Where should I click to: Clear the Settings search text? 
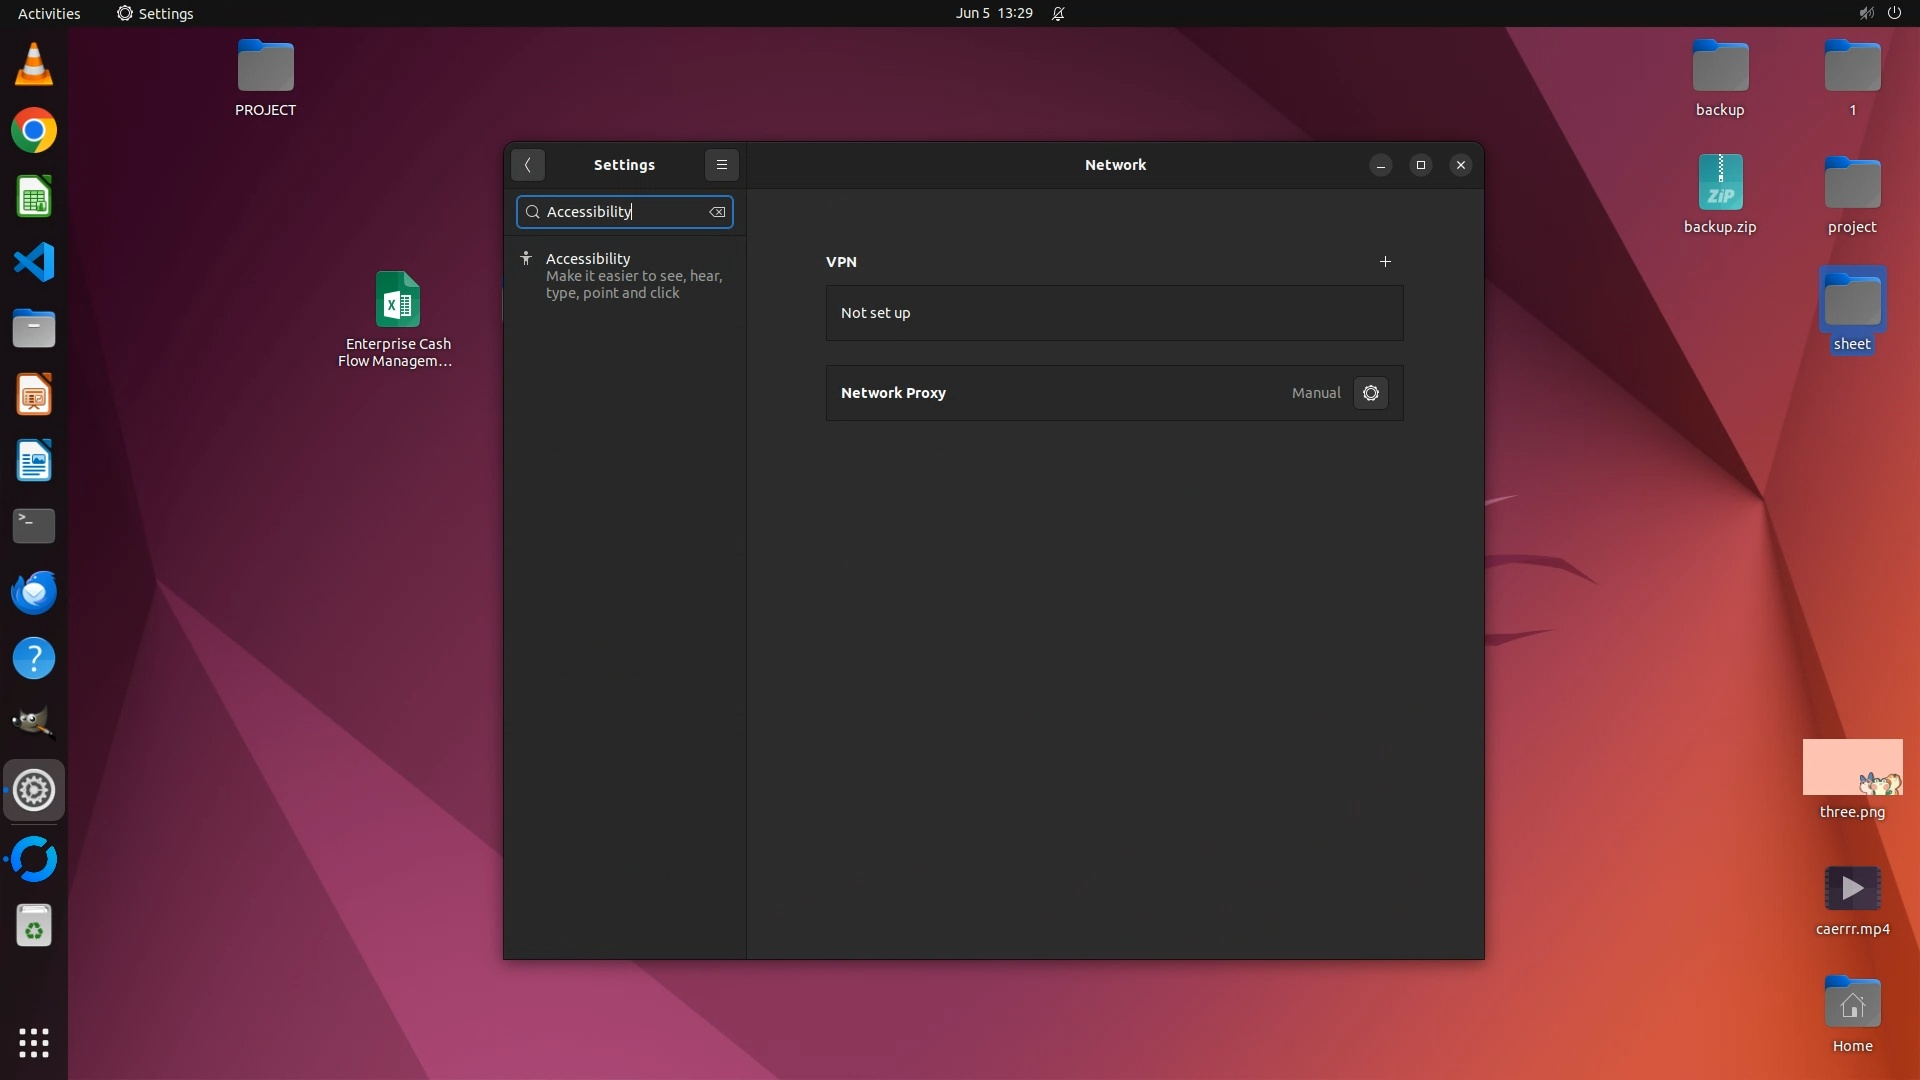[x=717, y=212]
